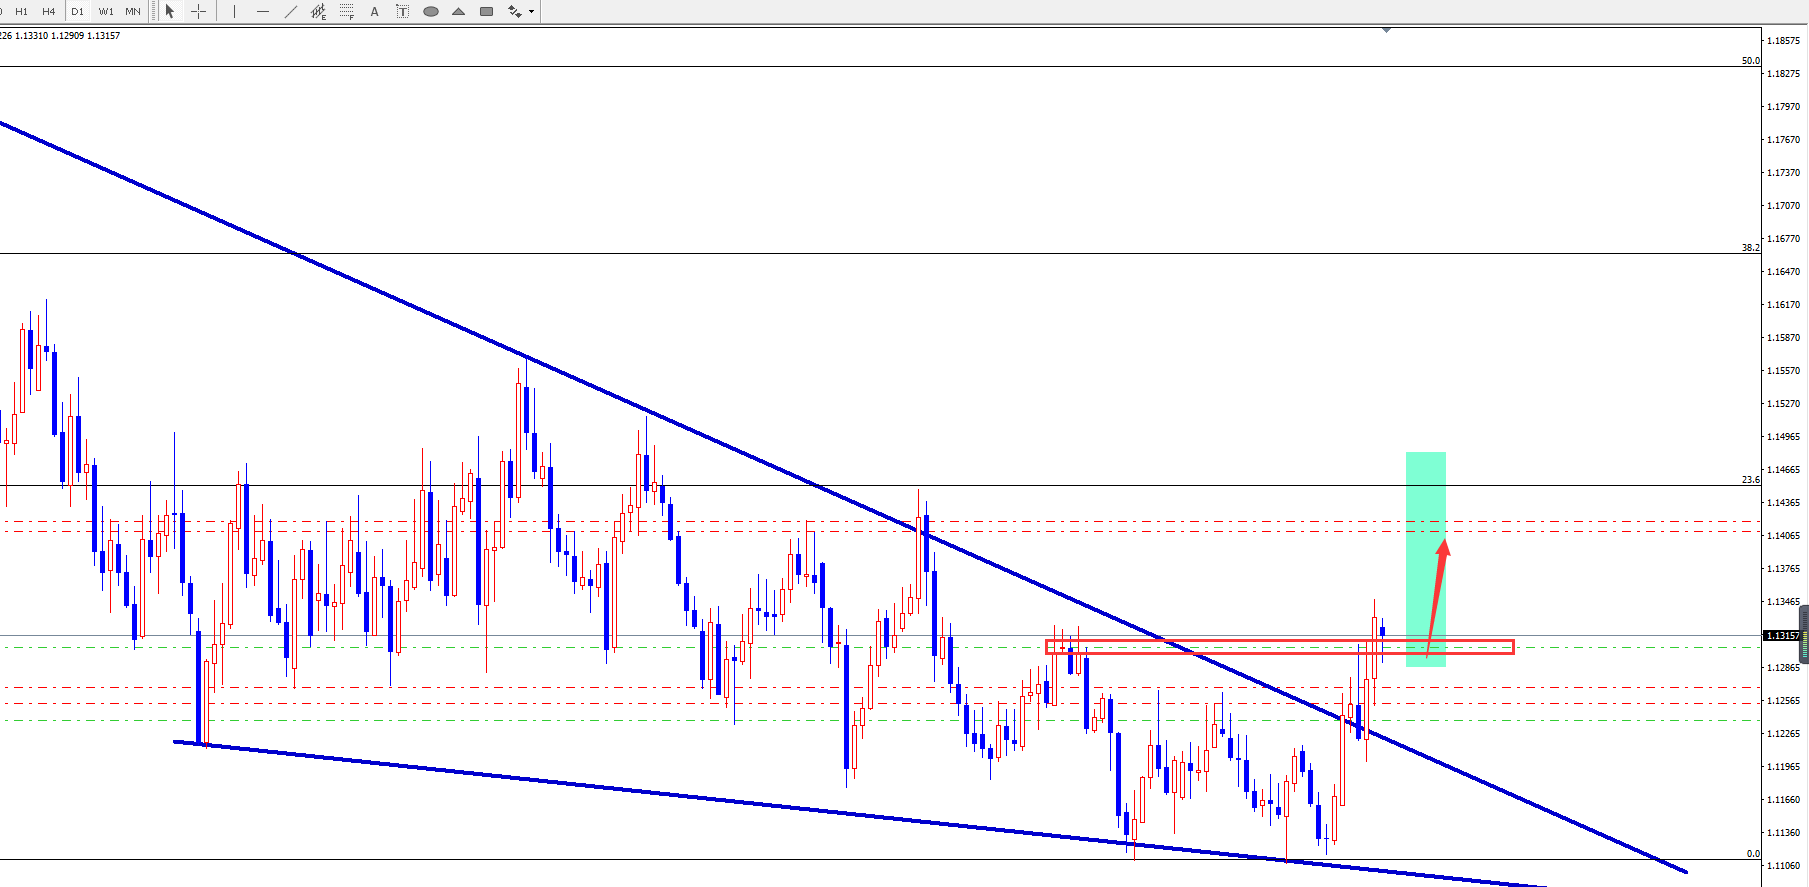Viewport: 1809px width, 887px height.
Task: Switch chart to MN monthly timeframe
Action: coord(133,11)
